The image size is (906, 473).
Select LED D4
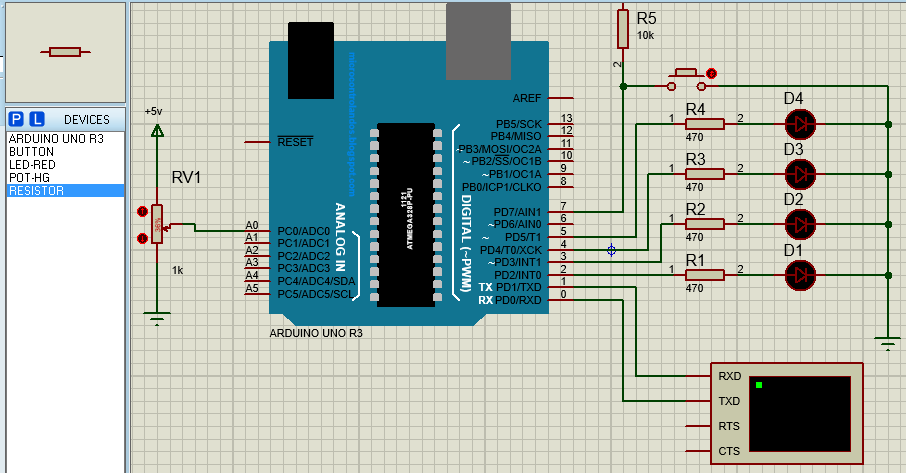800,124
